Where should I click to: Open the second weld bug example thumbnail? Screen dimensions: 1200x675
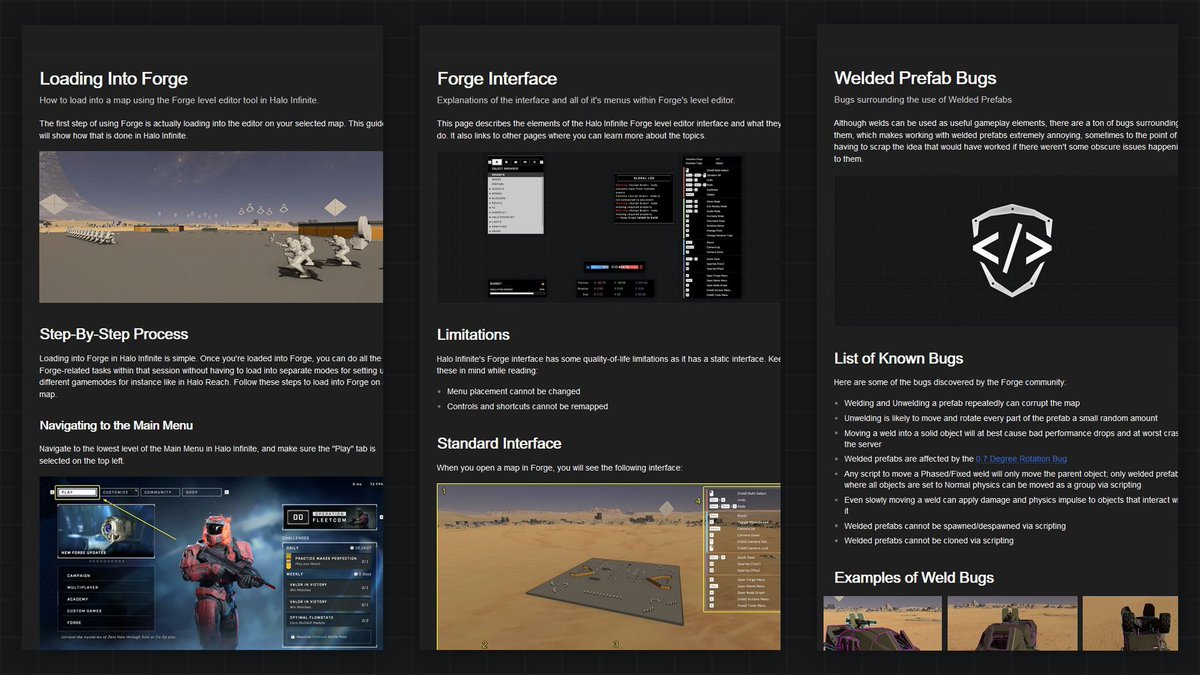[x=1012, y=623]
